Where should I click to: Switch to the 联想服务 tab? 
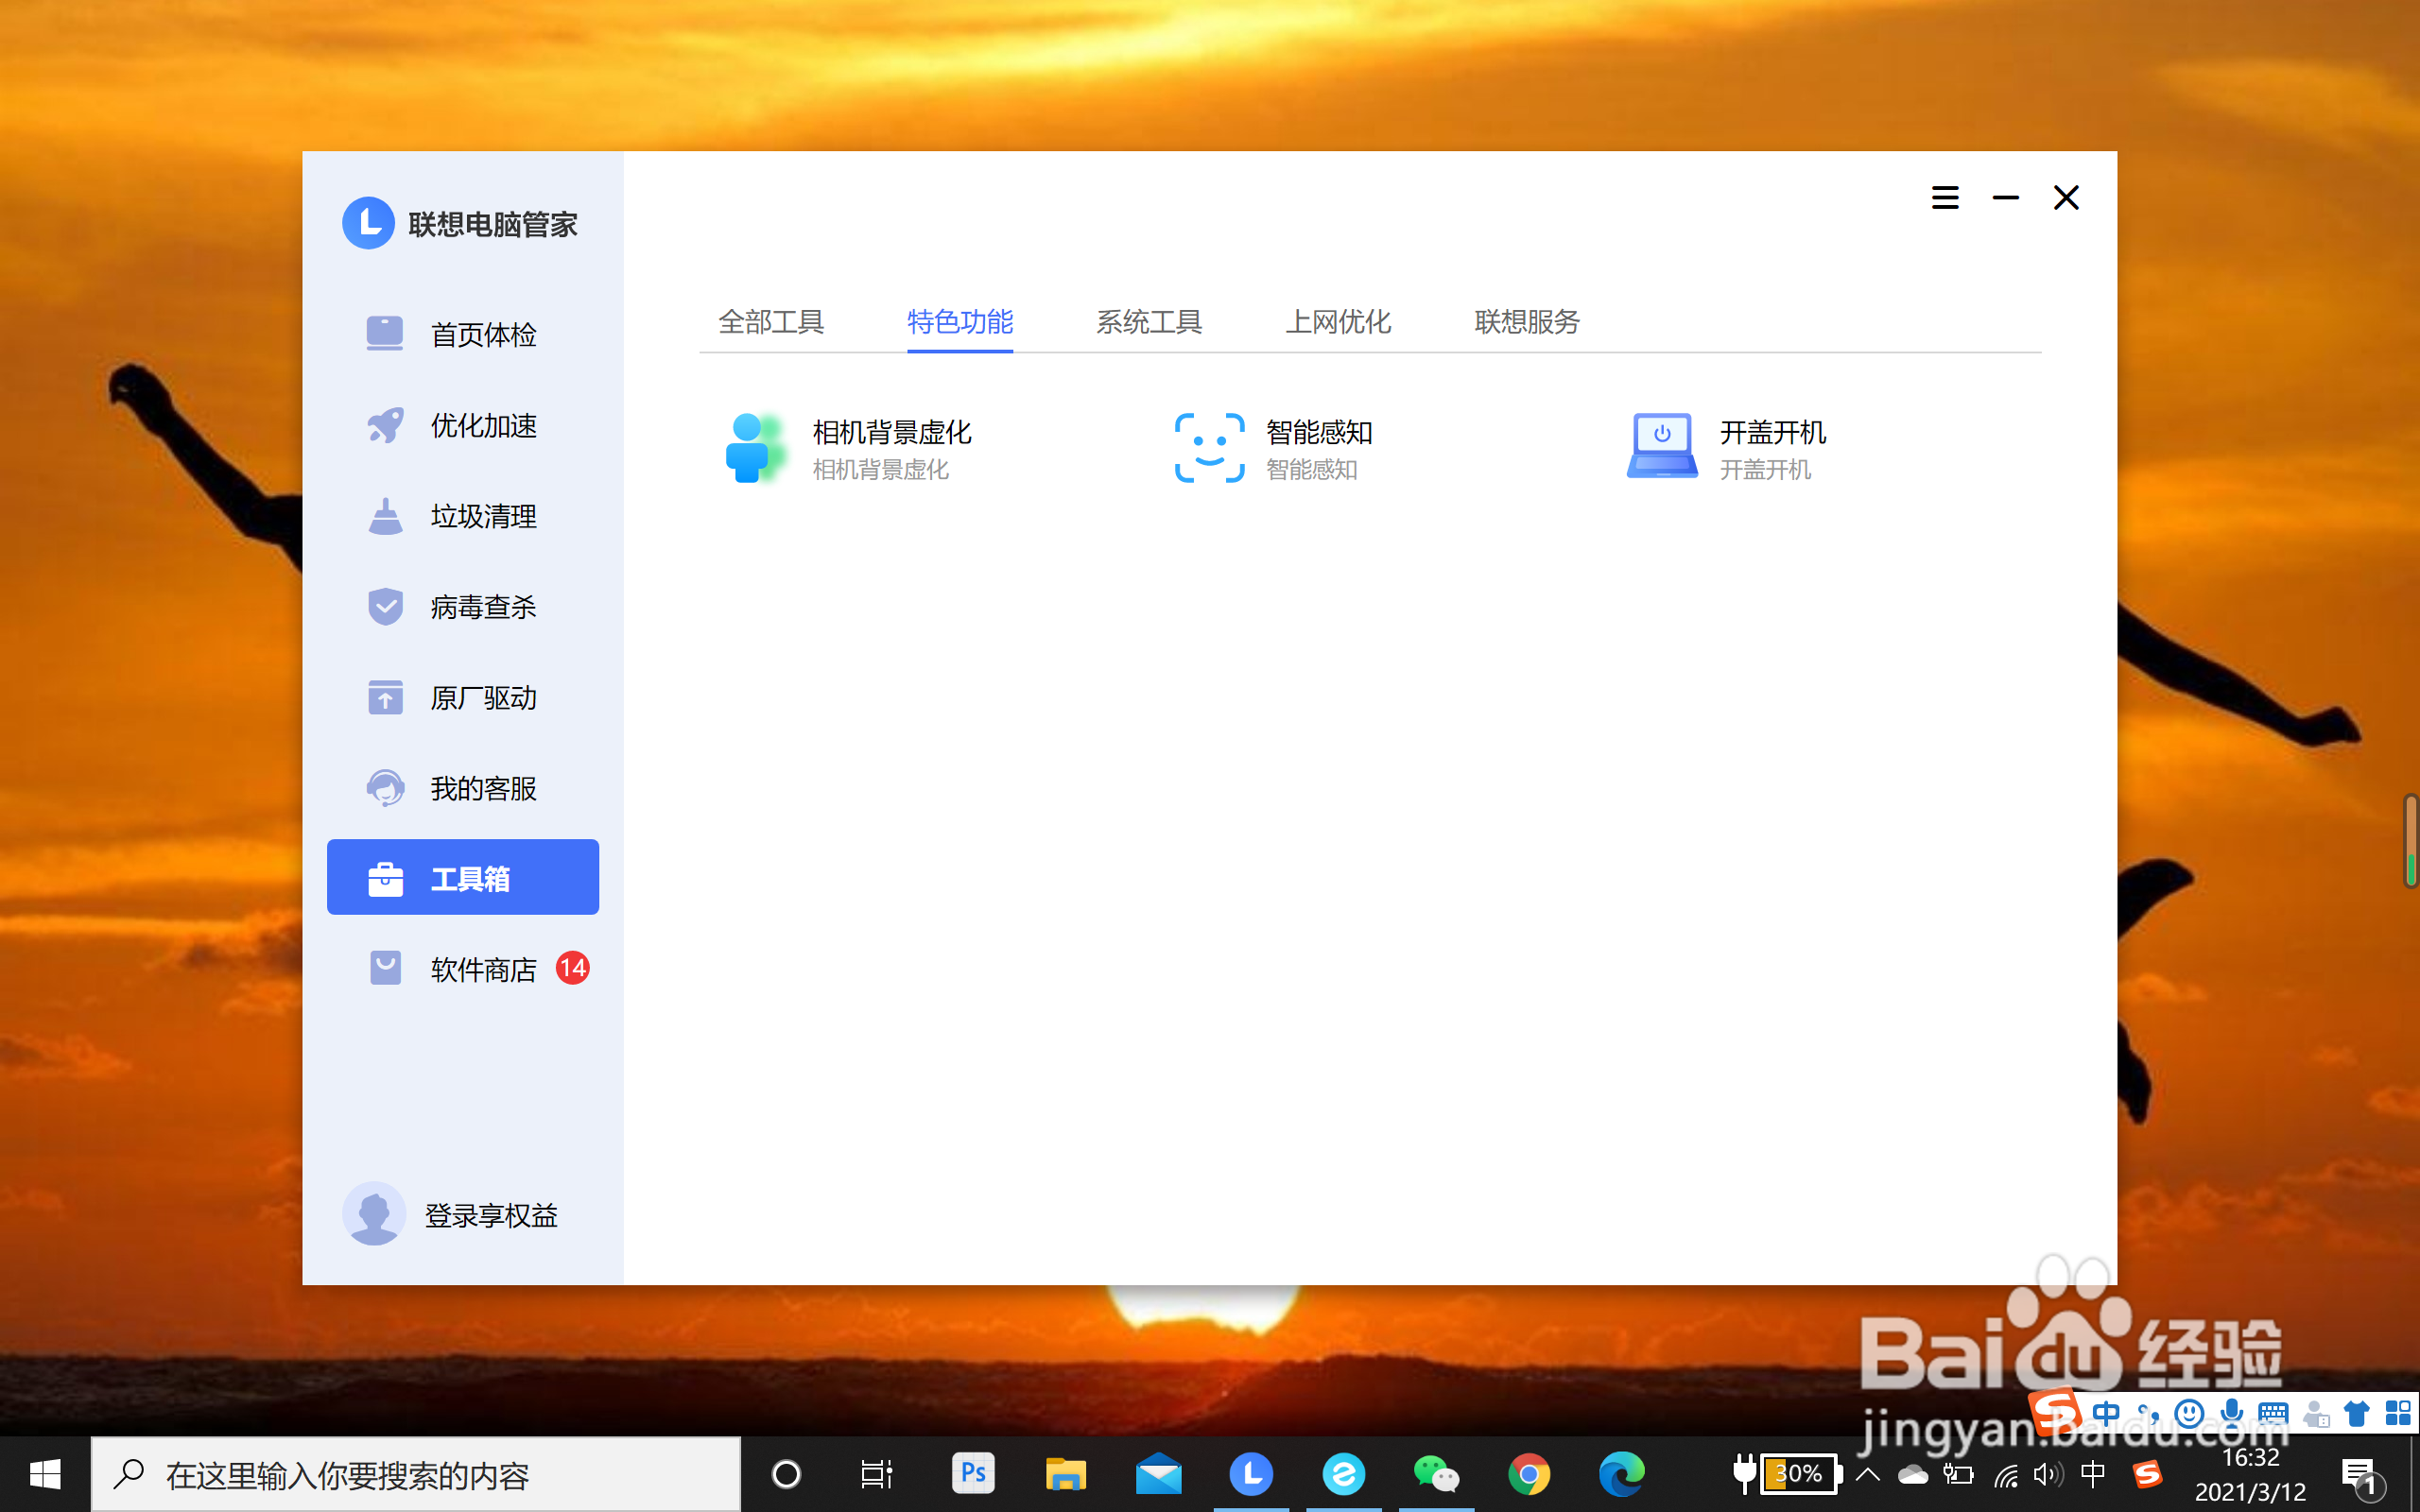1526,322
